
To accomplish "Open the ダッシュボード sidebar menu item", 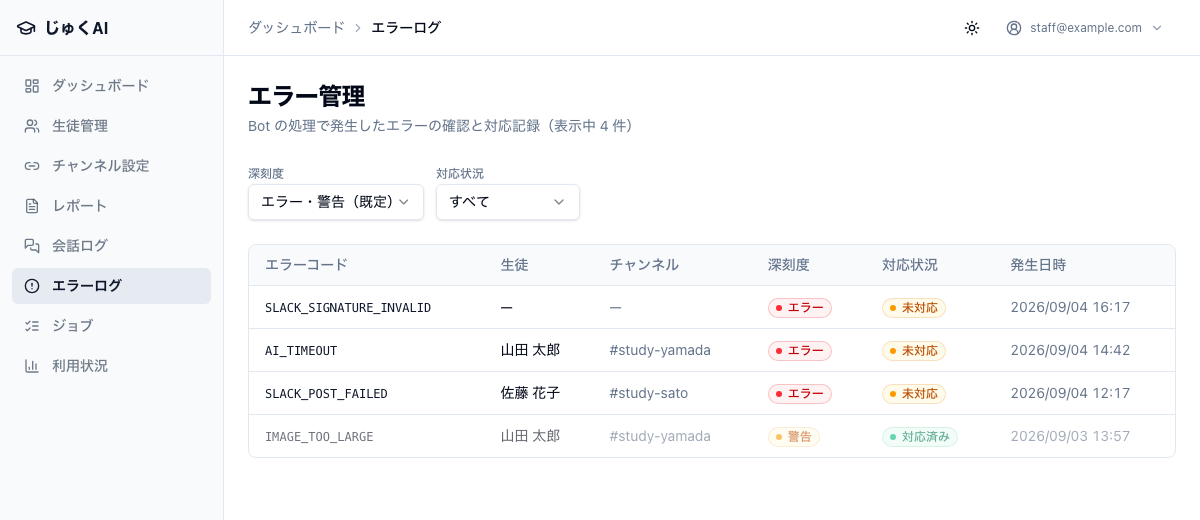I will pos(111,86).
